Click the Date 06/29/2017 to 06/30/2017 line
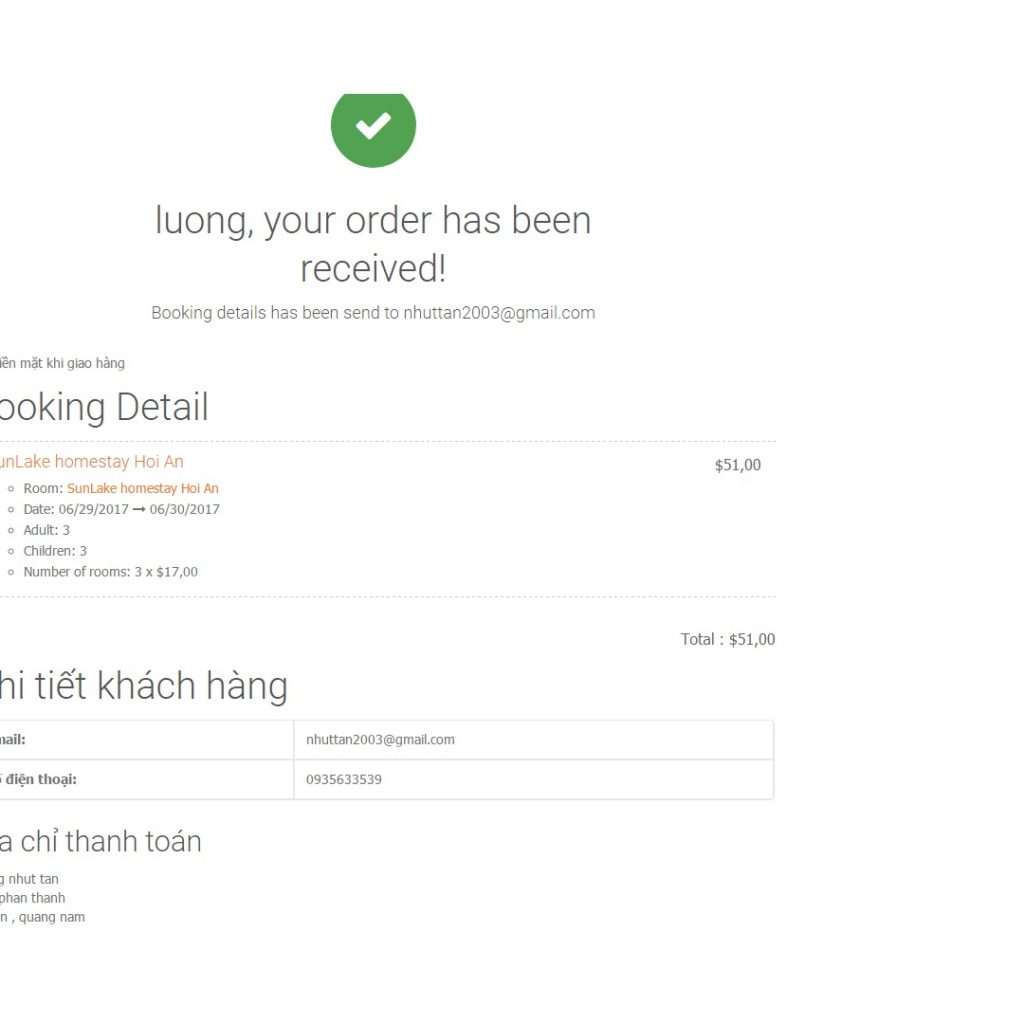Screen dimensions: 1024x1024 121,509
